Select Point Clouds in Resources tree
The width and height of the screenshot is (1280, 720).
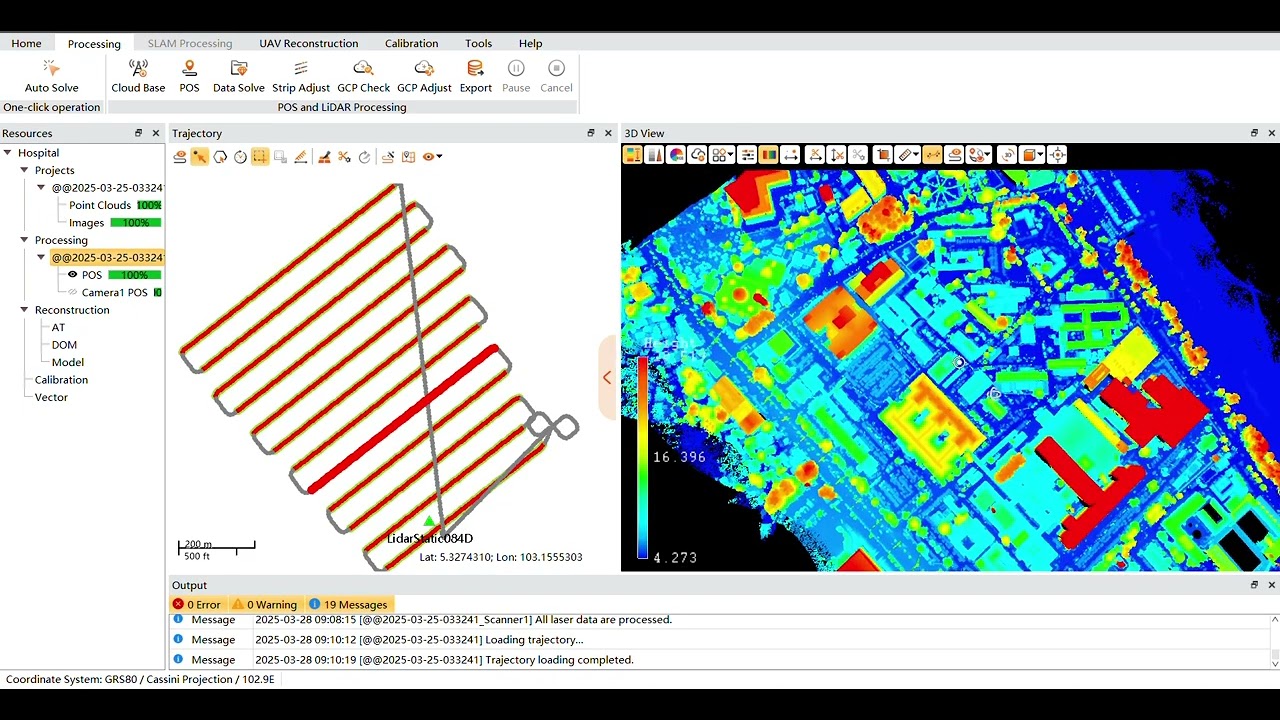point(100,205)
